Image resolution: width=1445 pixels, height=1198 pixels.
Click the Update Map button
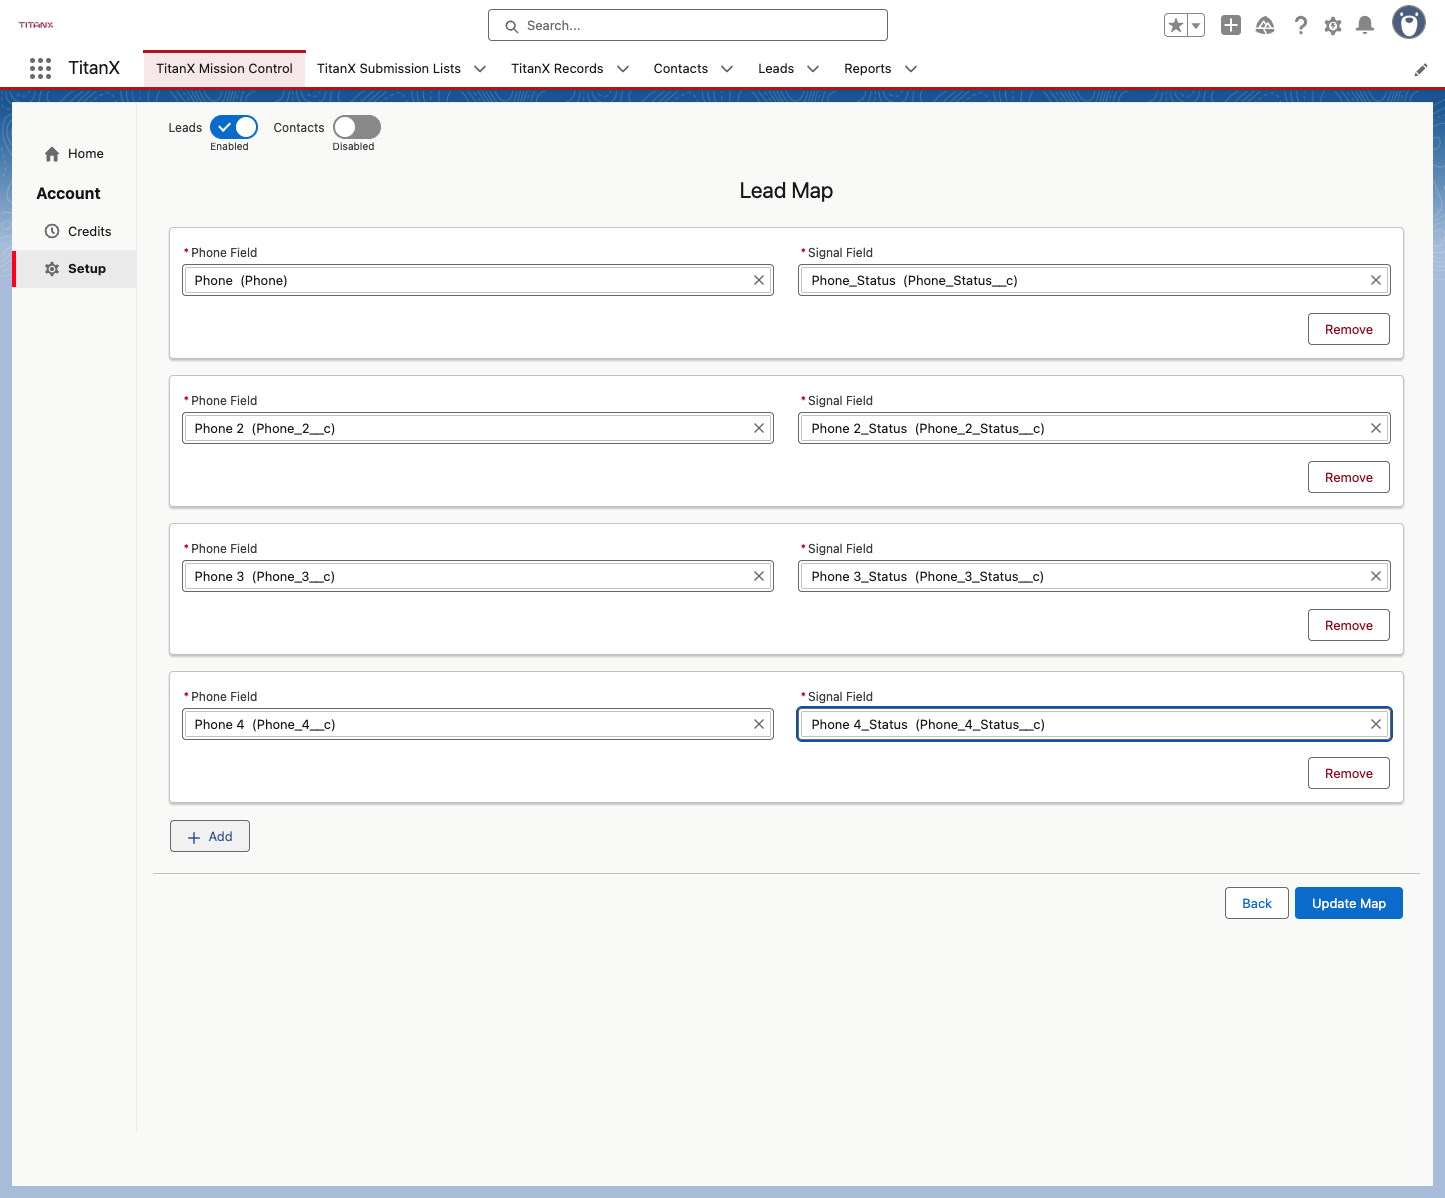[x=1349, y=903]
